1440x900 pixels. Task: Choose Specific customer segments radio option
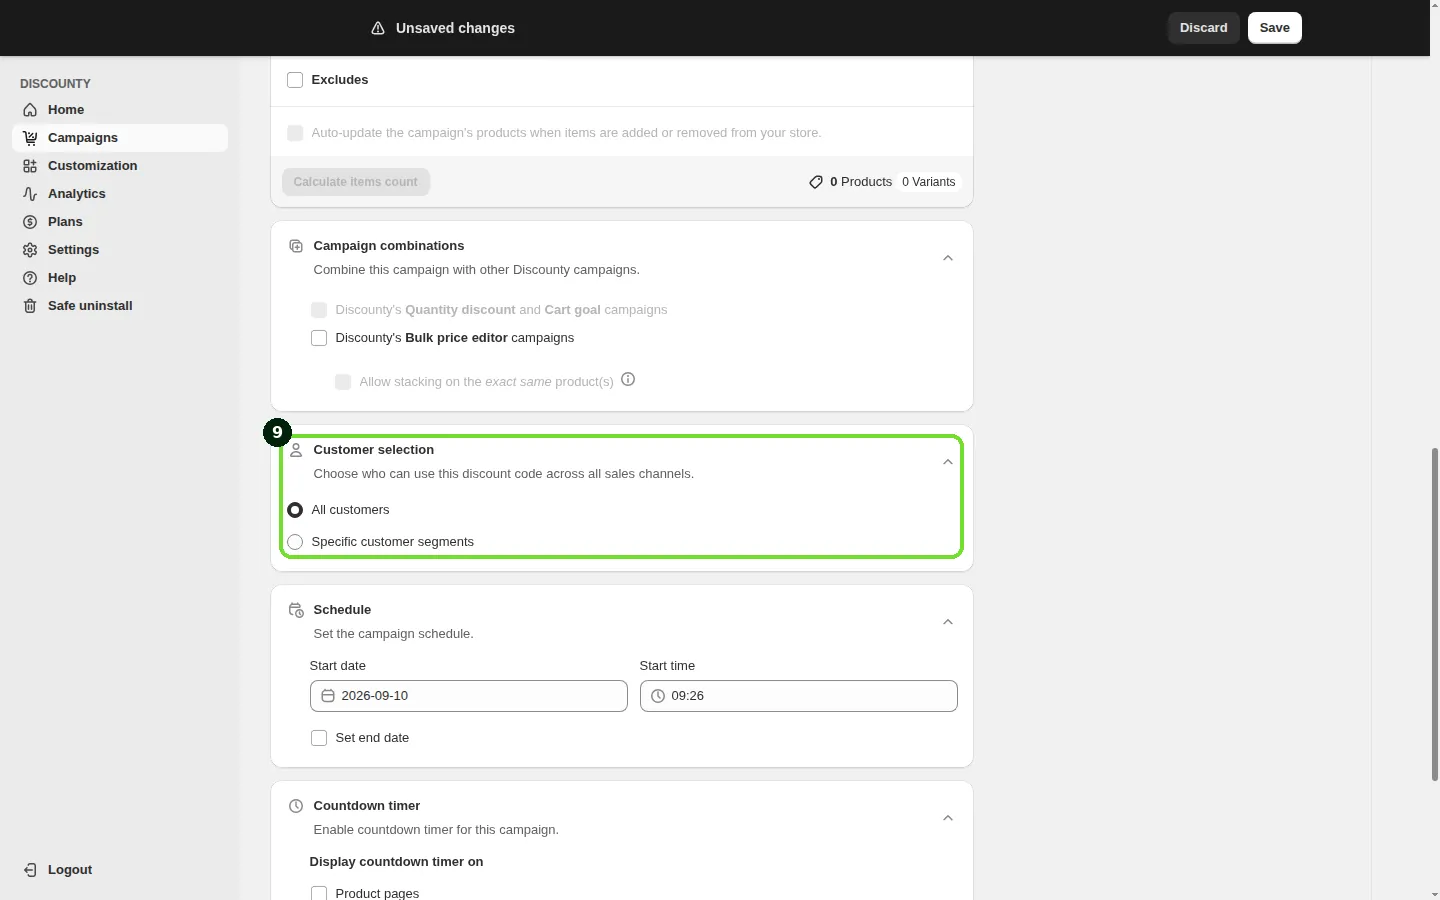[x=295, y=542]
